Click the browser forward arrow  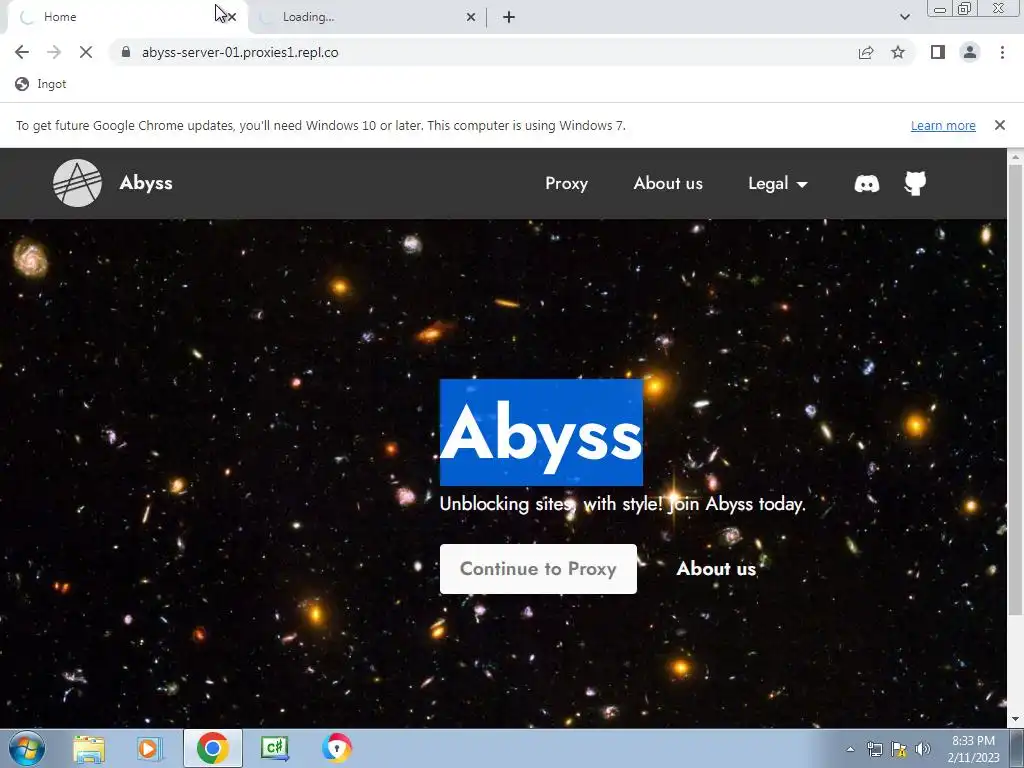coord(54,52)
